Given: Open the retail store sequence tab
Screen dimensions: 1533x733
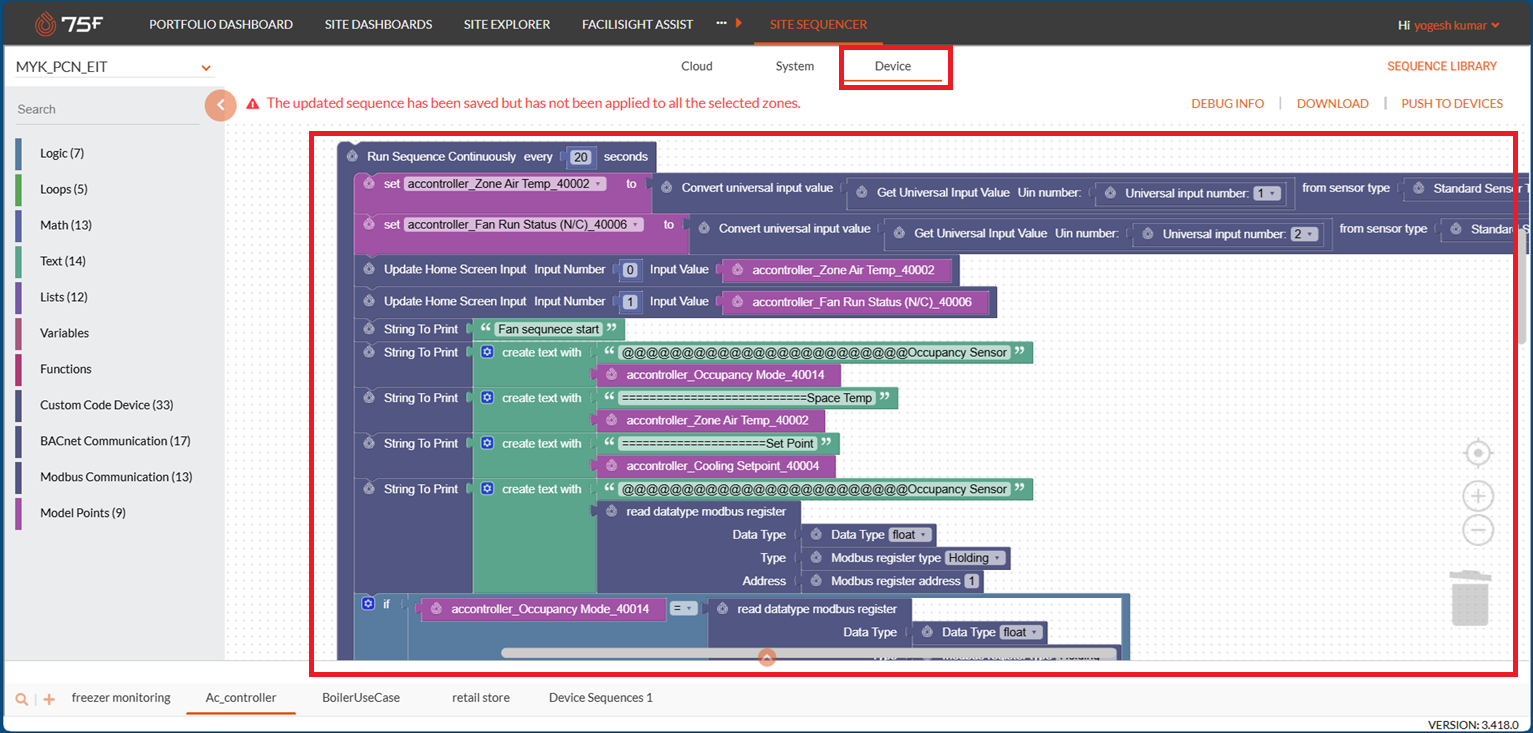Looking at the screenshot, I should click(x=481, y=698).
